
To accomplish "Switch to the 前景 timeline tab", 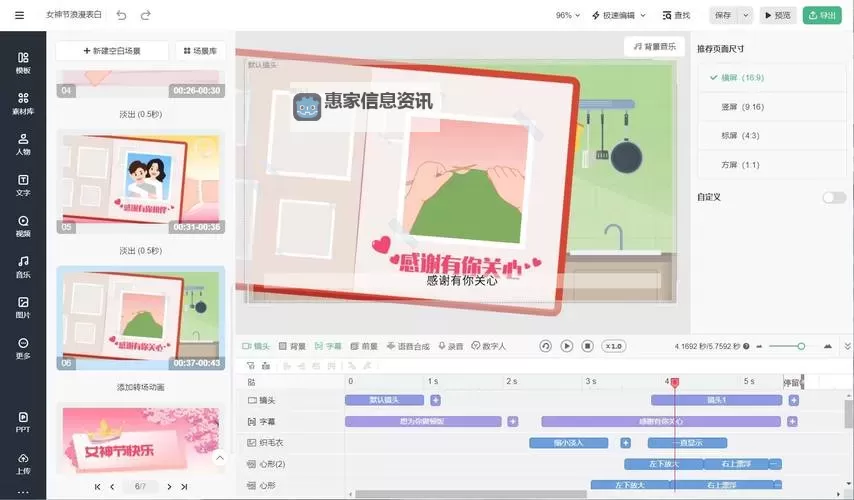I will pos(364,346).
